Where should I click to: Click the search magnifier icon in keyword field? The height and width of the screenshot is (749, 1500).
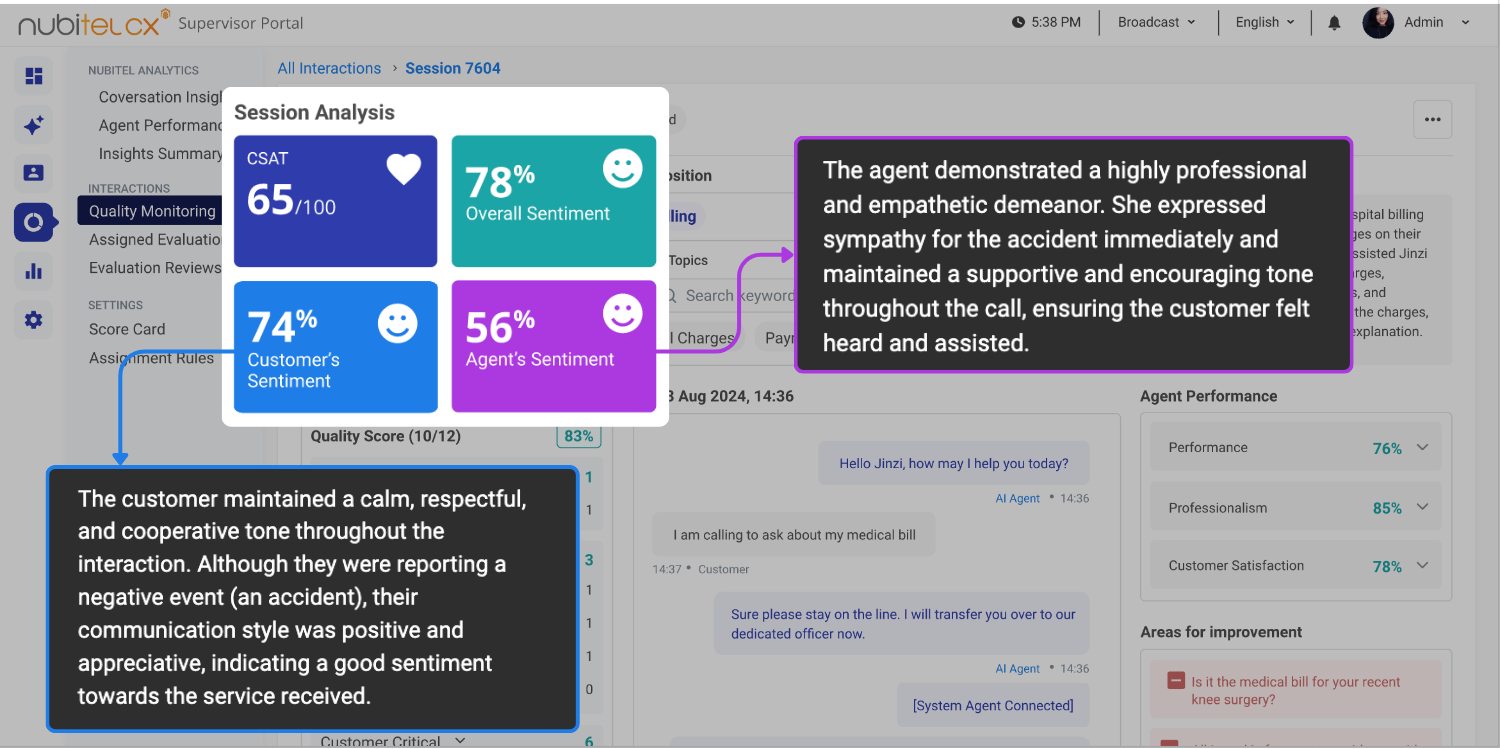[x=673, y=296]
